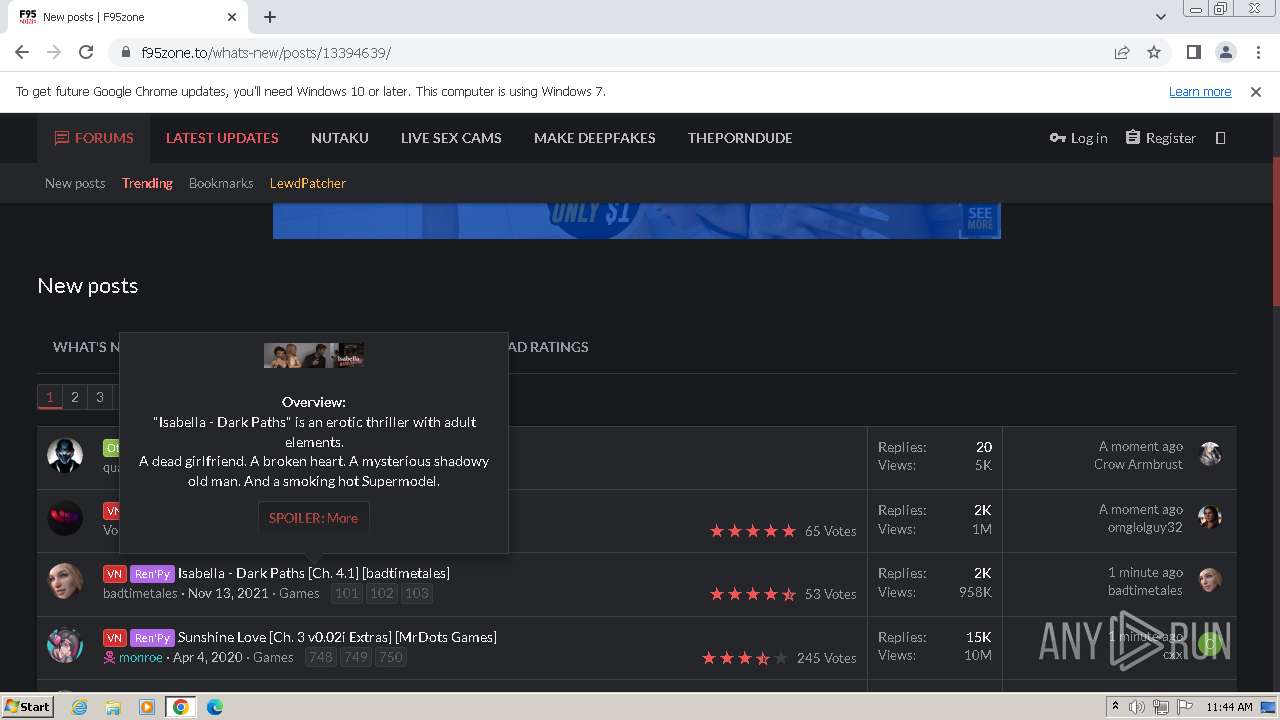Open the Isabella - Dark Paths thread title
1280x720 pixels.
(x=314, y=573)
